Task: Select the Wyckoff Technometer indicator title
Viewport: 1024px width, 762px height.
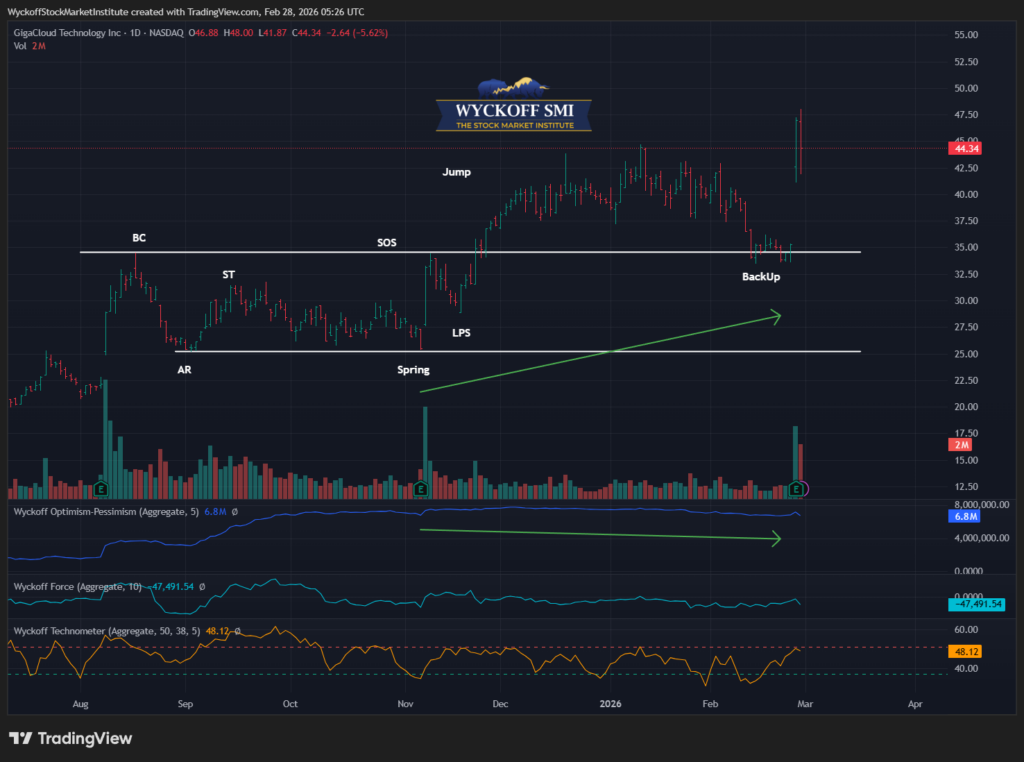Action: click(x=108, y=631)
